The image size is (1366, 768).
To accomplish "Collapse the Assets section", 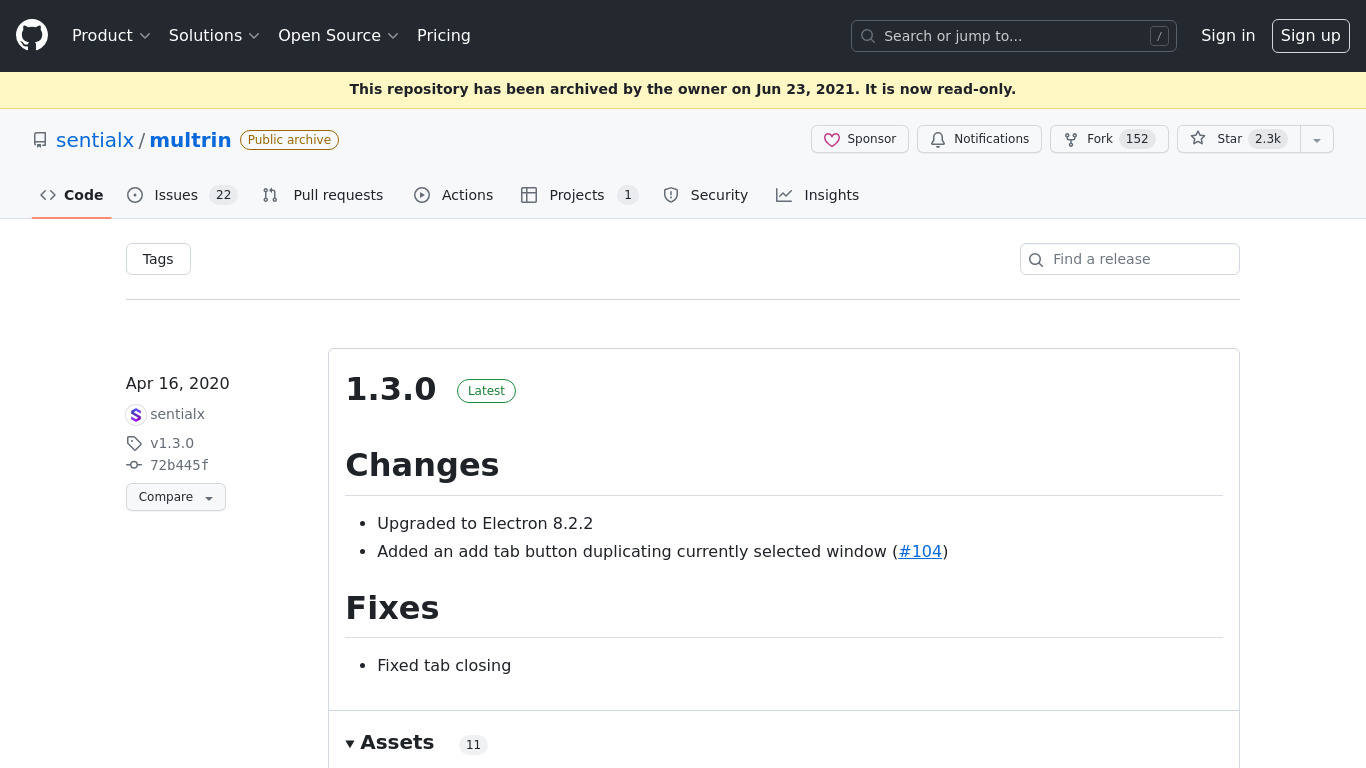I will [390, 742].
